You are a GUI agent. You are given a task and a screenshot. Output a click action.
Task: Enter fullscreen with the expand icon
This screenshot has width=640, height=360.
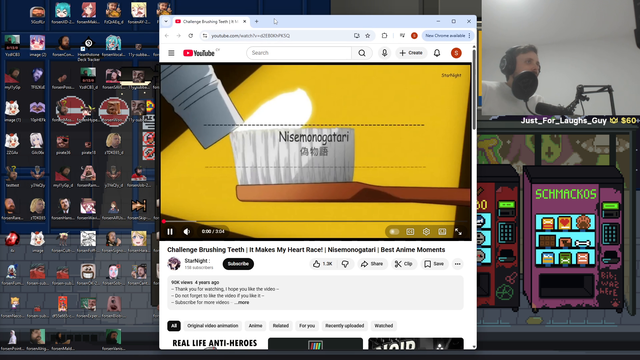[x=458, y=231]
